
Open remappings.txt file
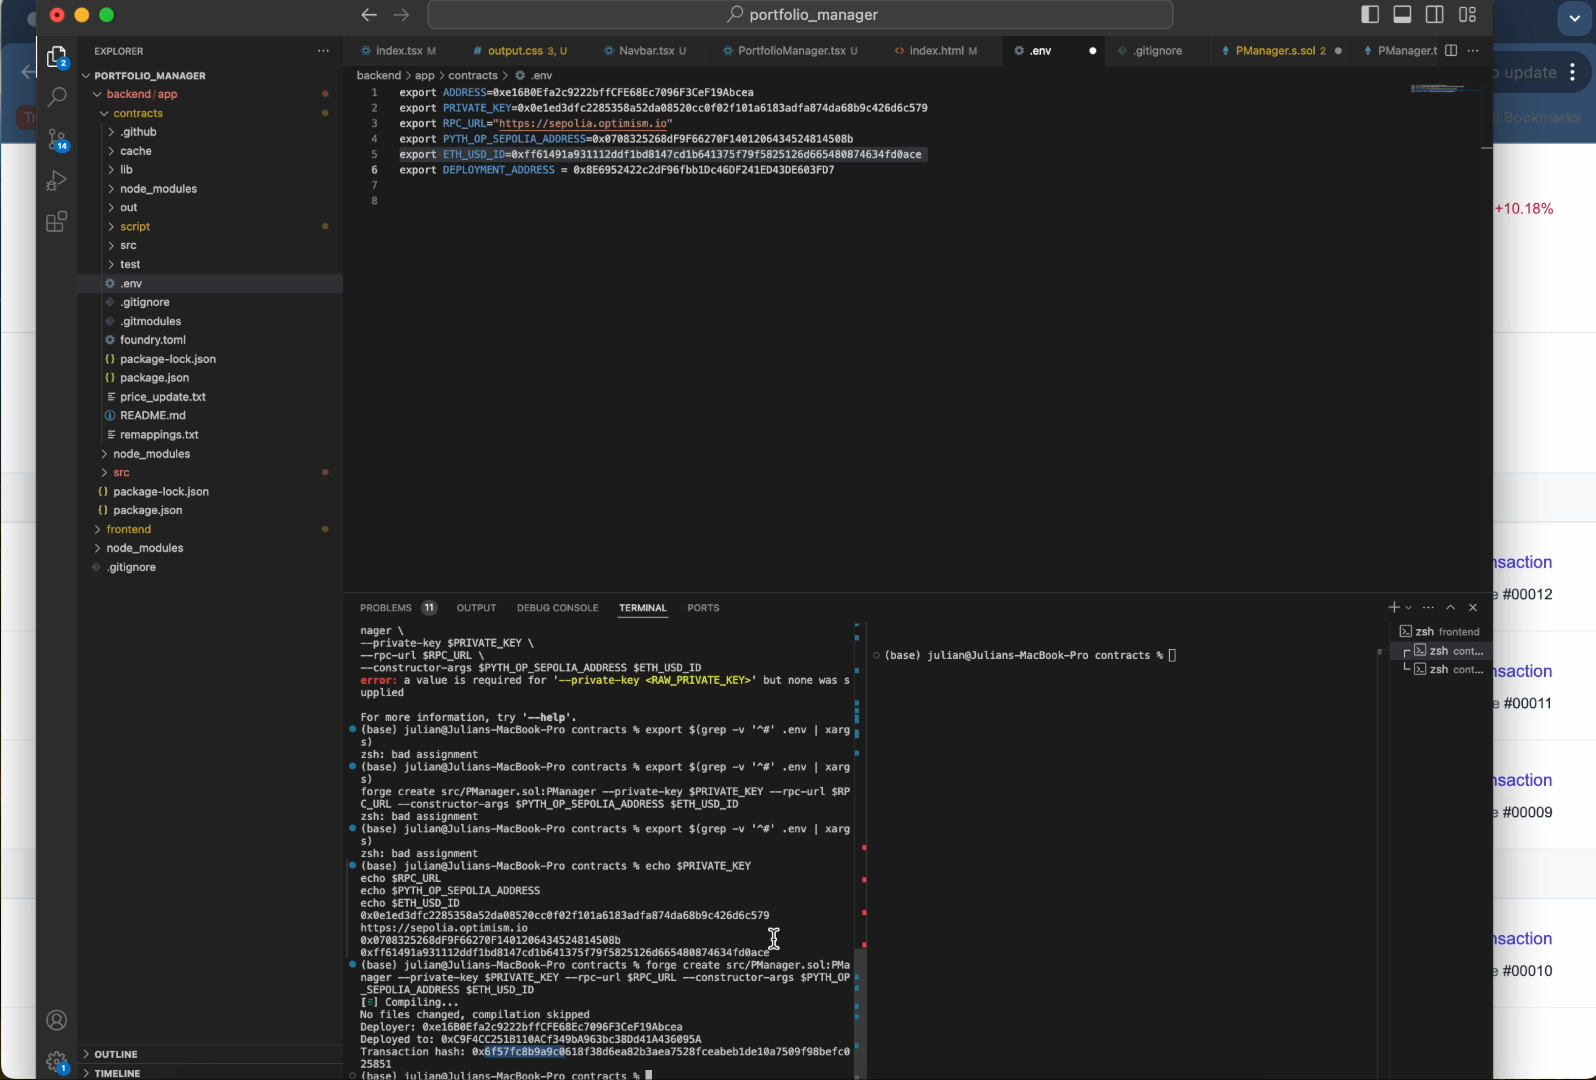click(x=159, y=435)
